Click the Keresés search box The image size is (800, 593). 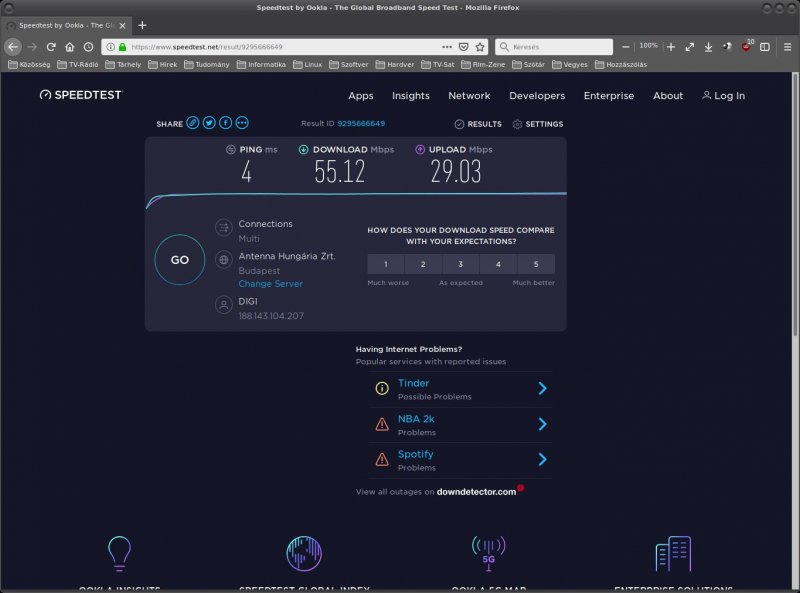coord(554,47)
